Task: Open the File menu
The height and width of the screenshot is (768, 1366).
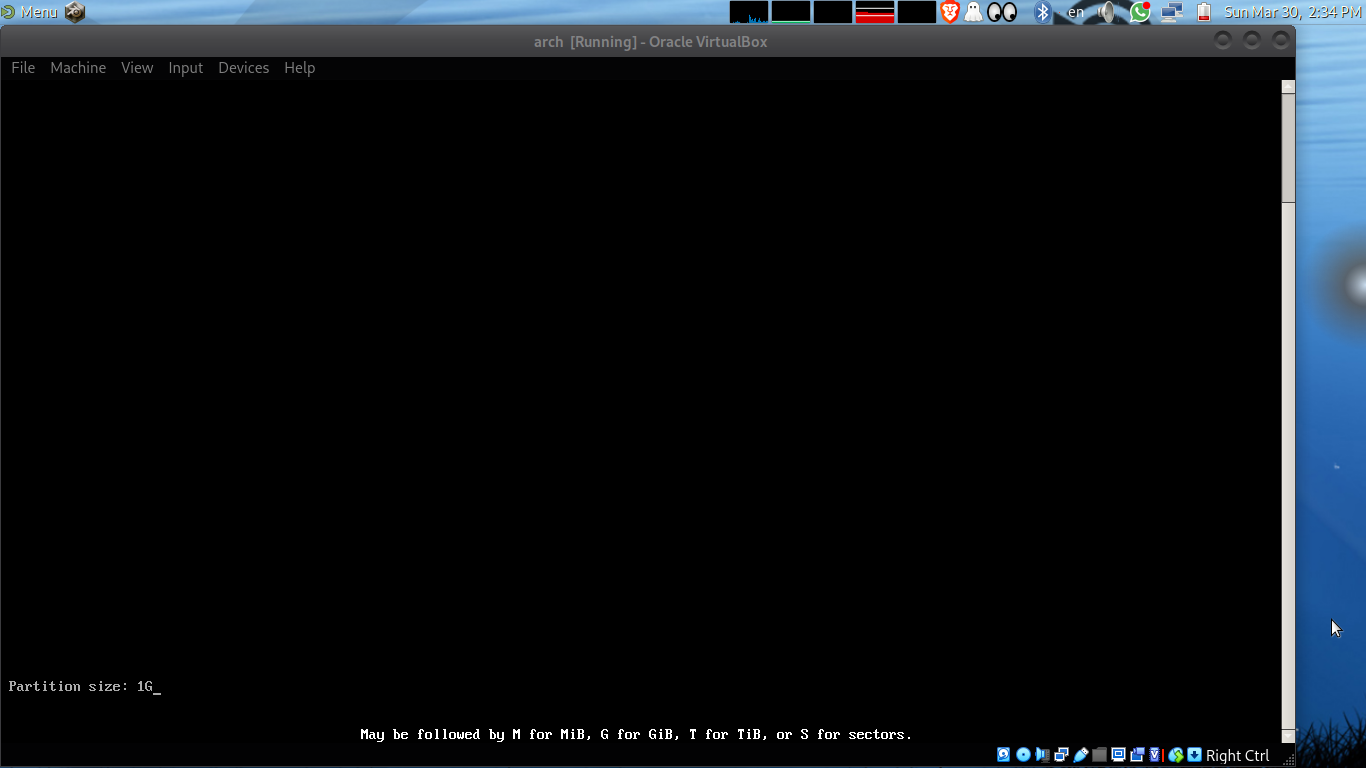Action: tap(23, 68)
